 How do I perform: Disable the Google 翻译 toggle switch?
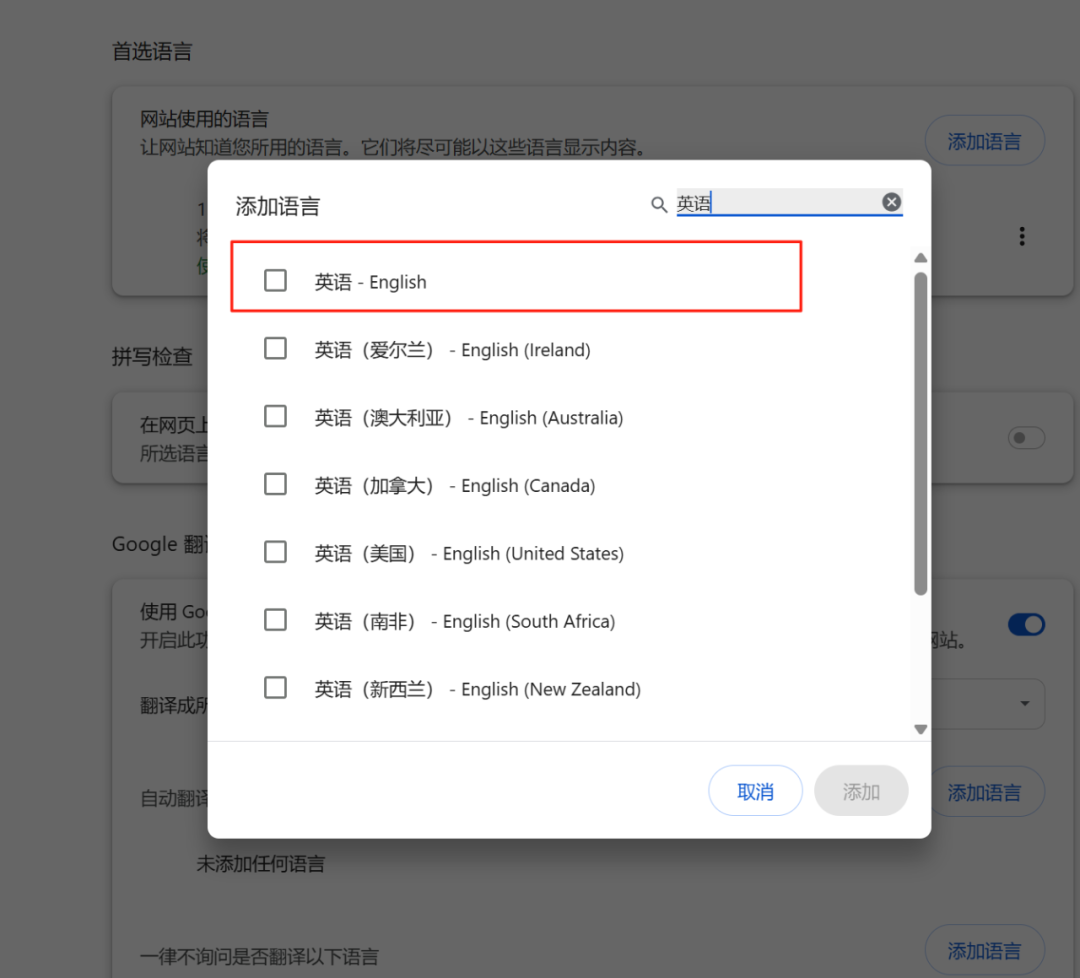(1026, 624)
